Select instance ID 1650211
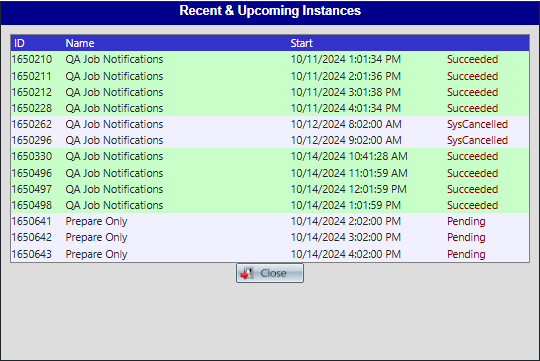Viewport: 540px width, 361px height. [x=32, y=76]
